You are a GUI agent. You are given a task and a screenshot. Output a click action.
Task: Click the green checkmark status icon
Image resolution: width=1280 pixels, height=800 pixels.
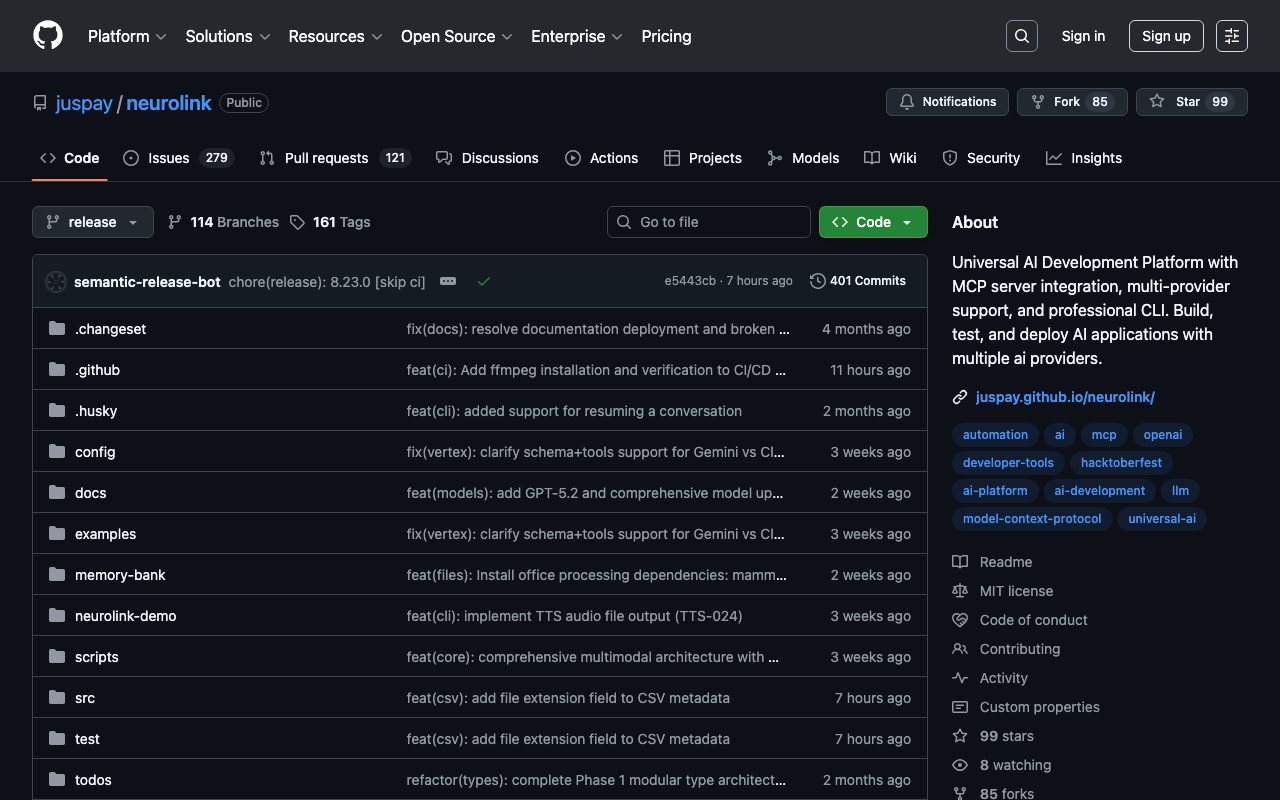(x=484, y=282)
